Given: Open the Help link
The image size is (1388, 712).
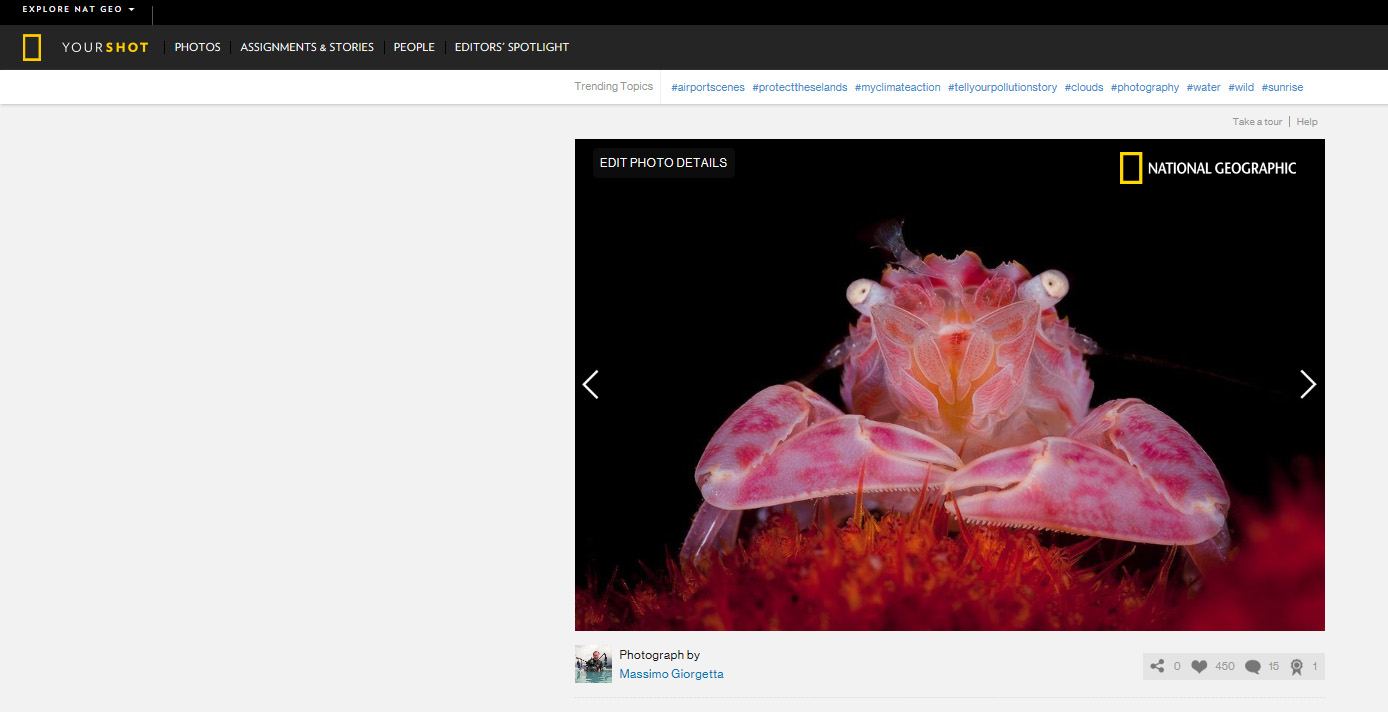Looking at the screenshot, I should 1307,122.
